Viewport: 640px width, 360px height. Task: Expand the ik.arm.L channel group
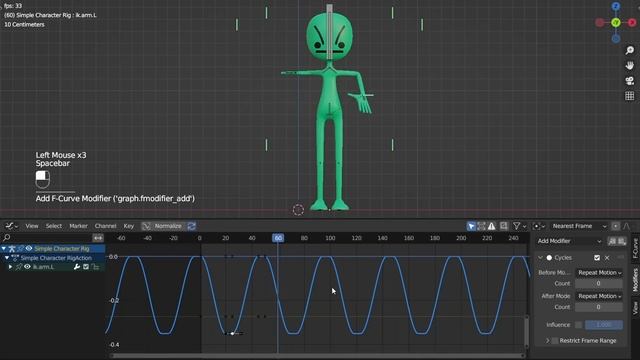tap(11, 267)
